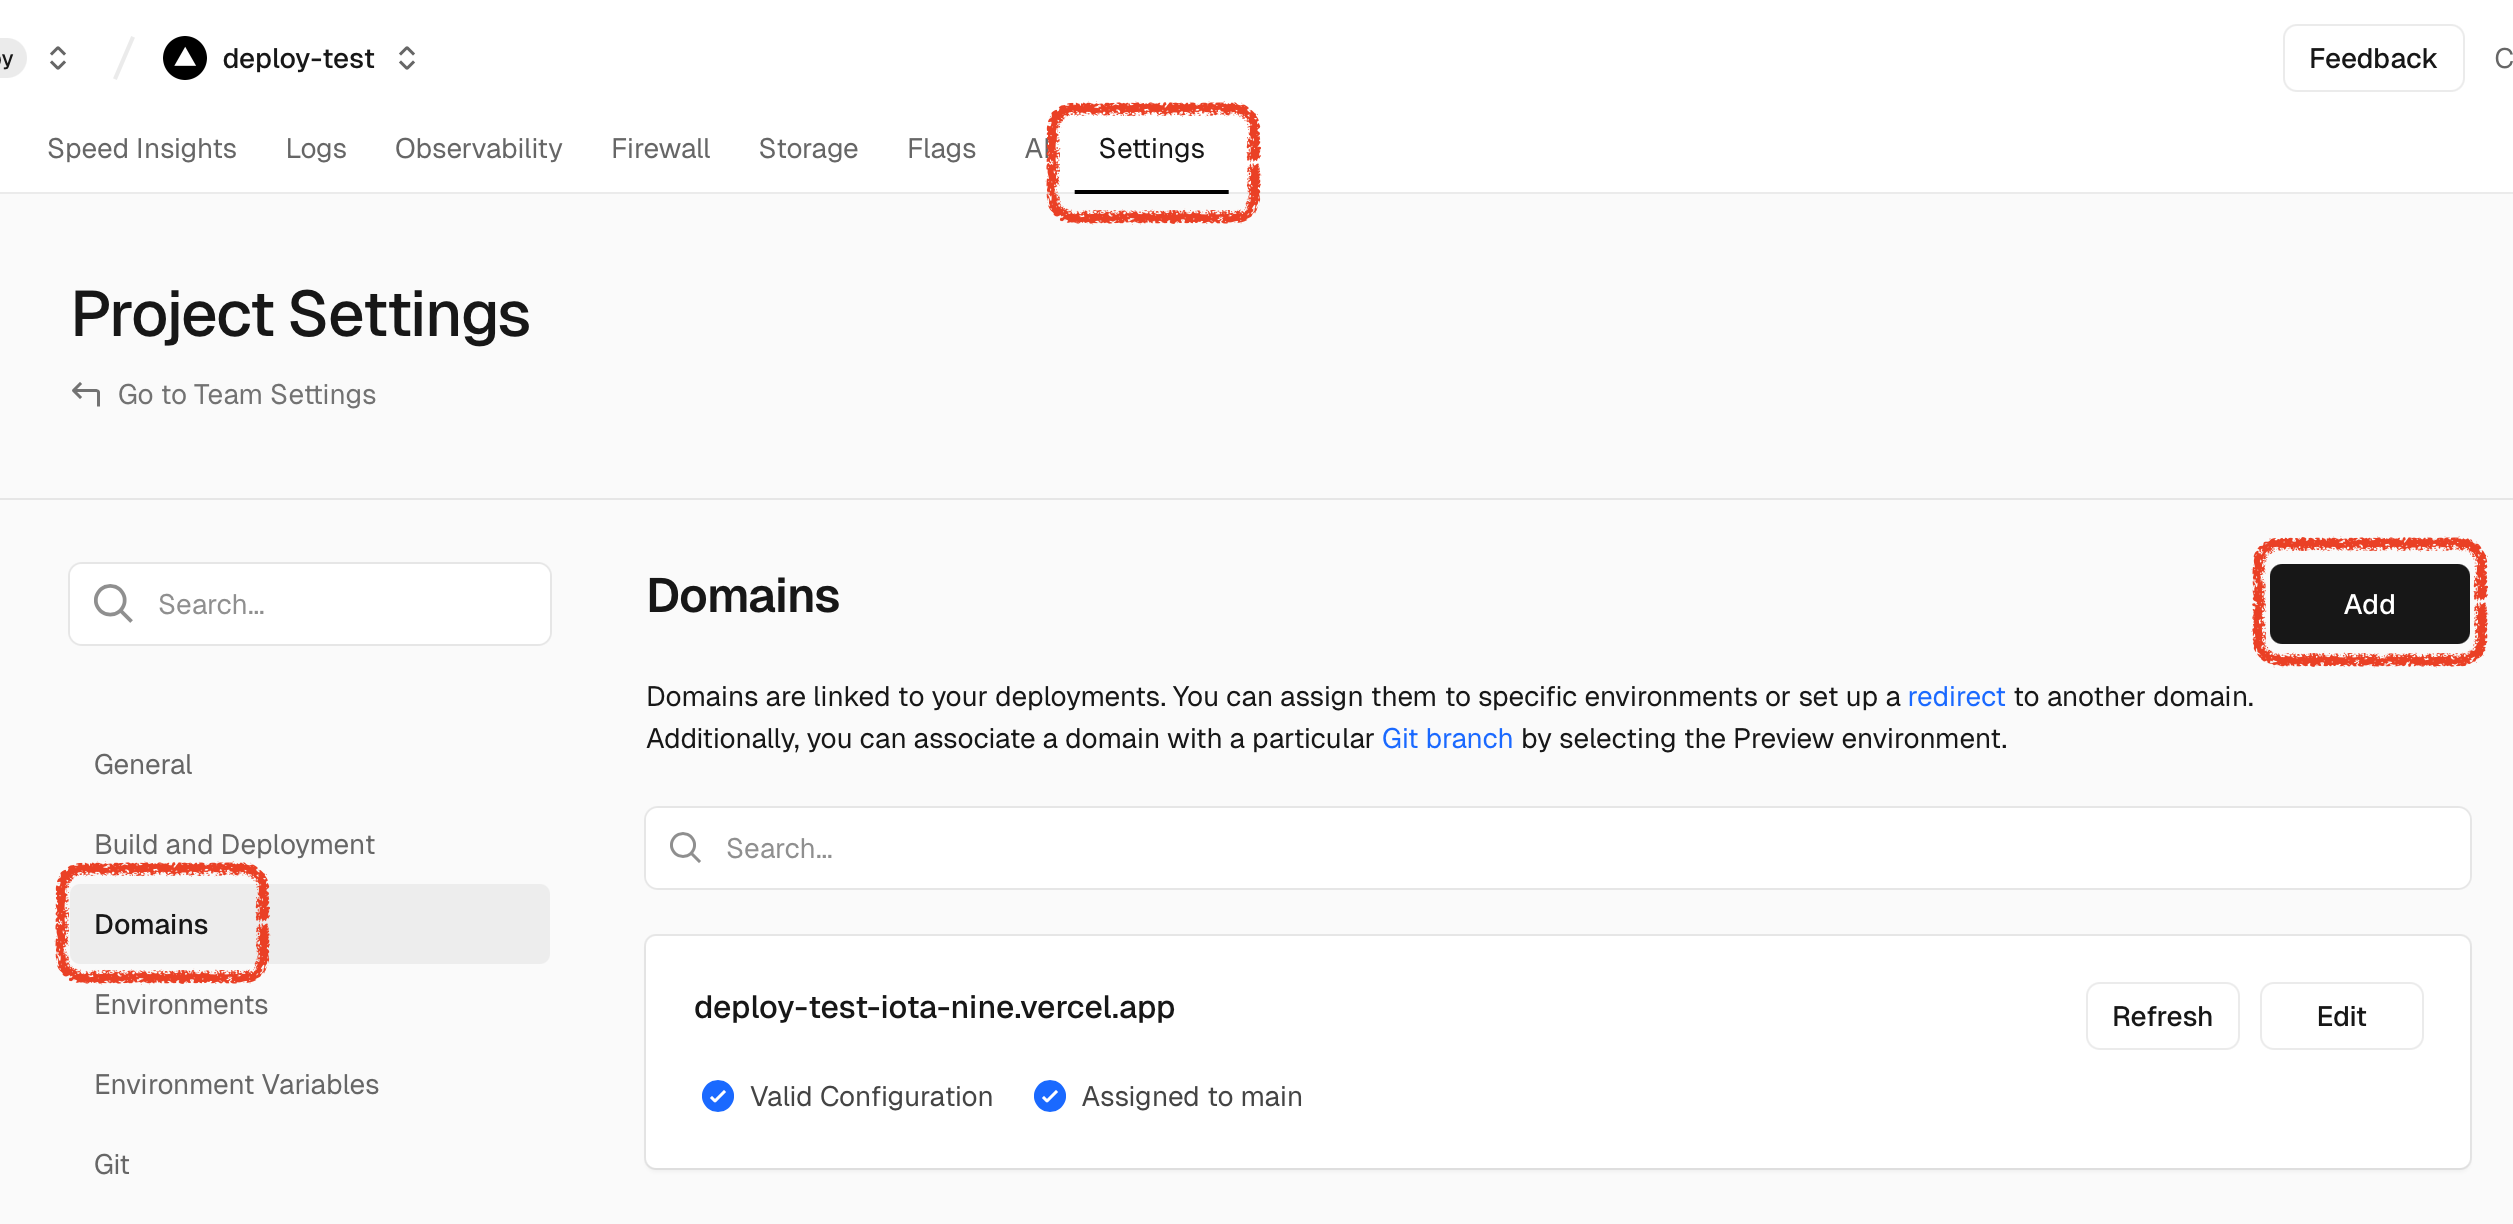Switch to the Observability tab

[x=478, y=148]
